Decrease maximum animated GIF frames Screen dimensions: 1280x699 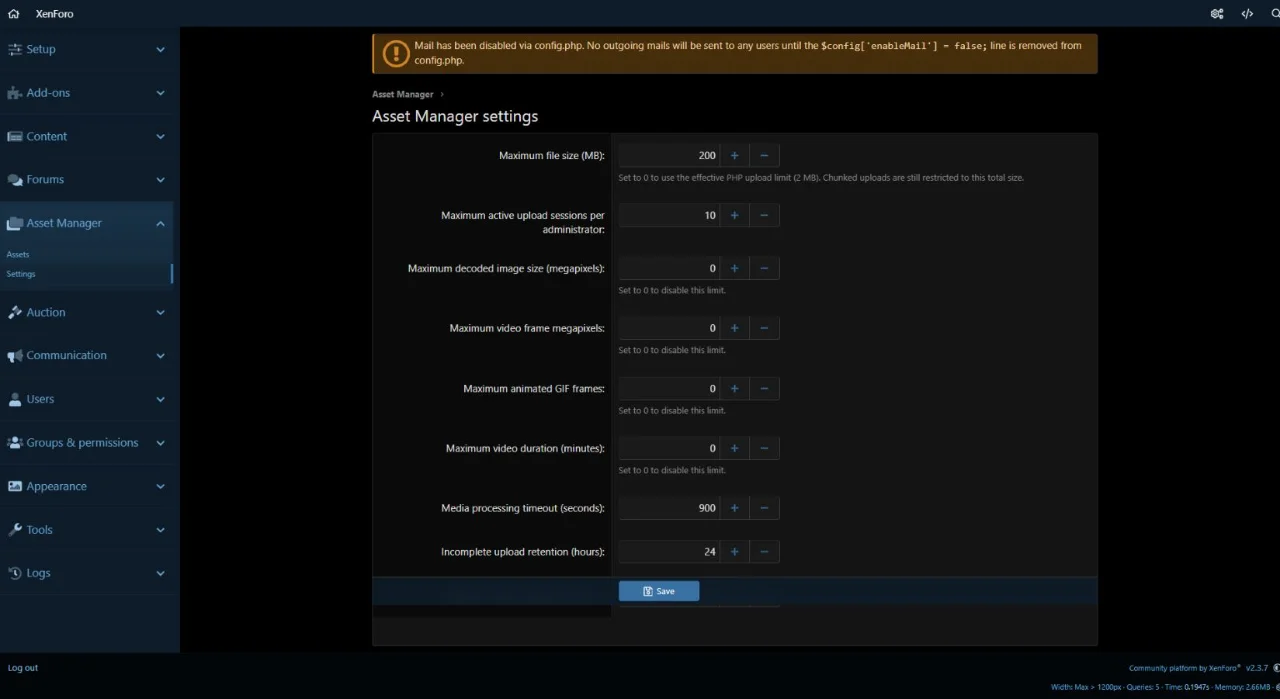click(764, 388)
